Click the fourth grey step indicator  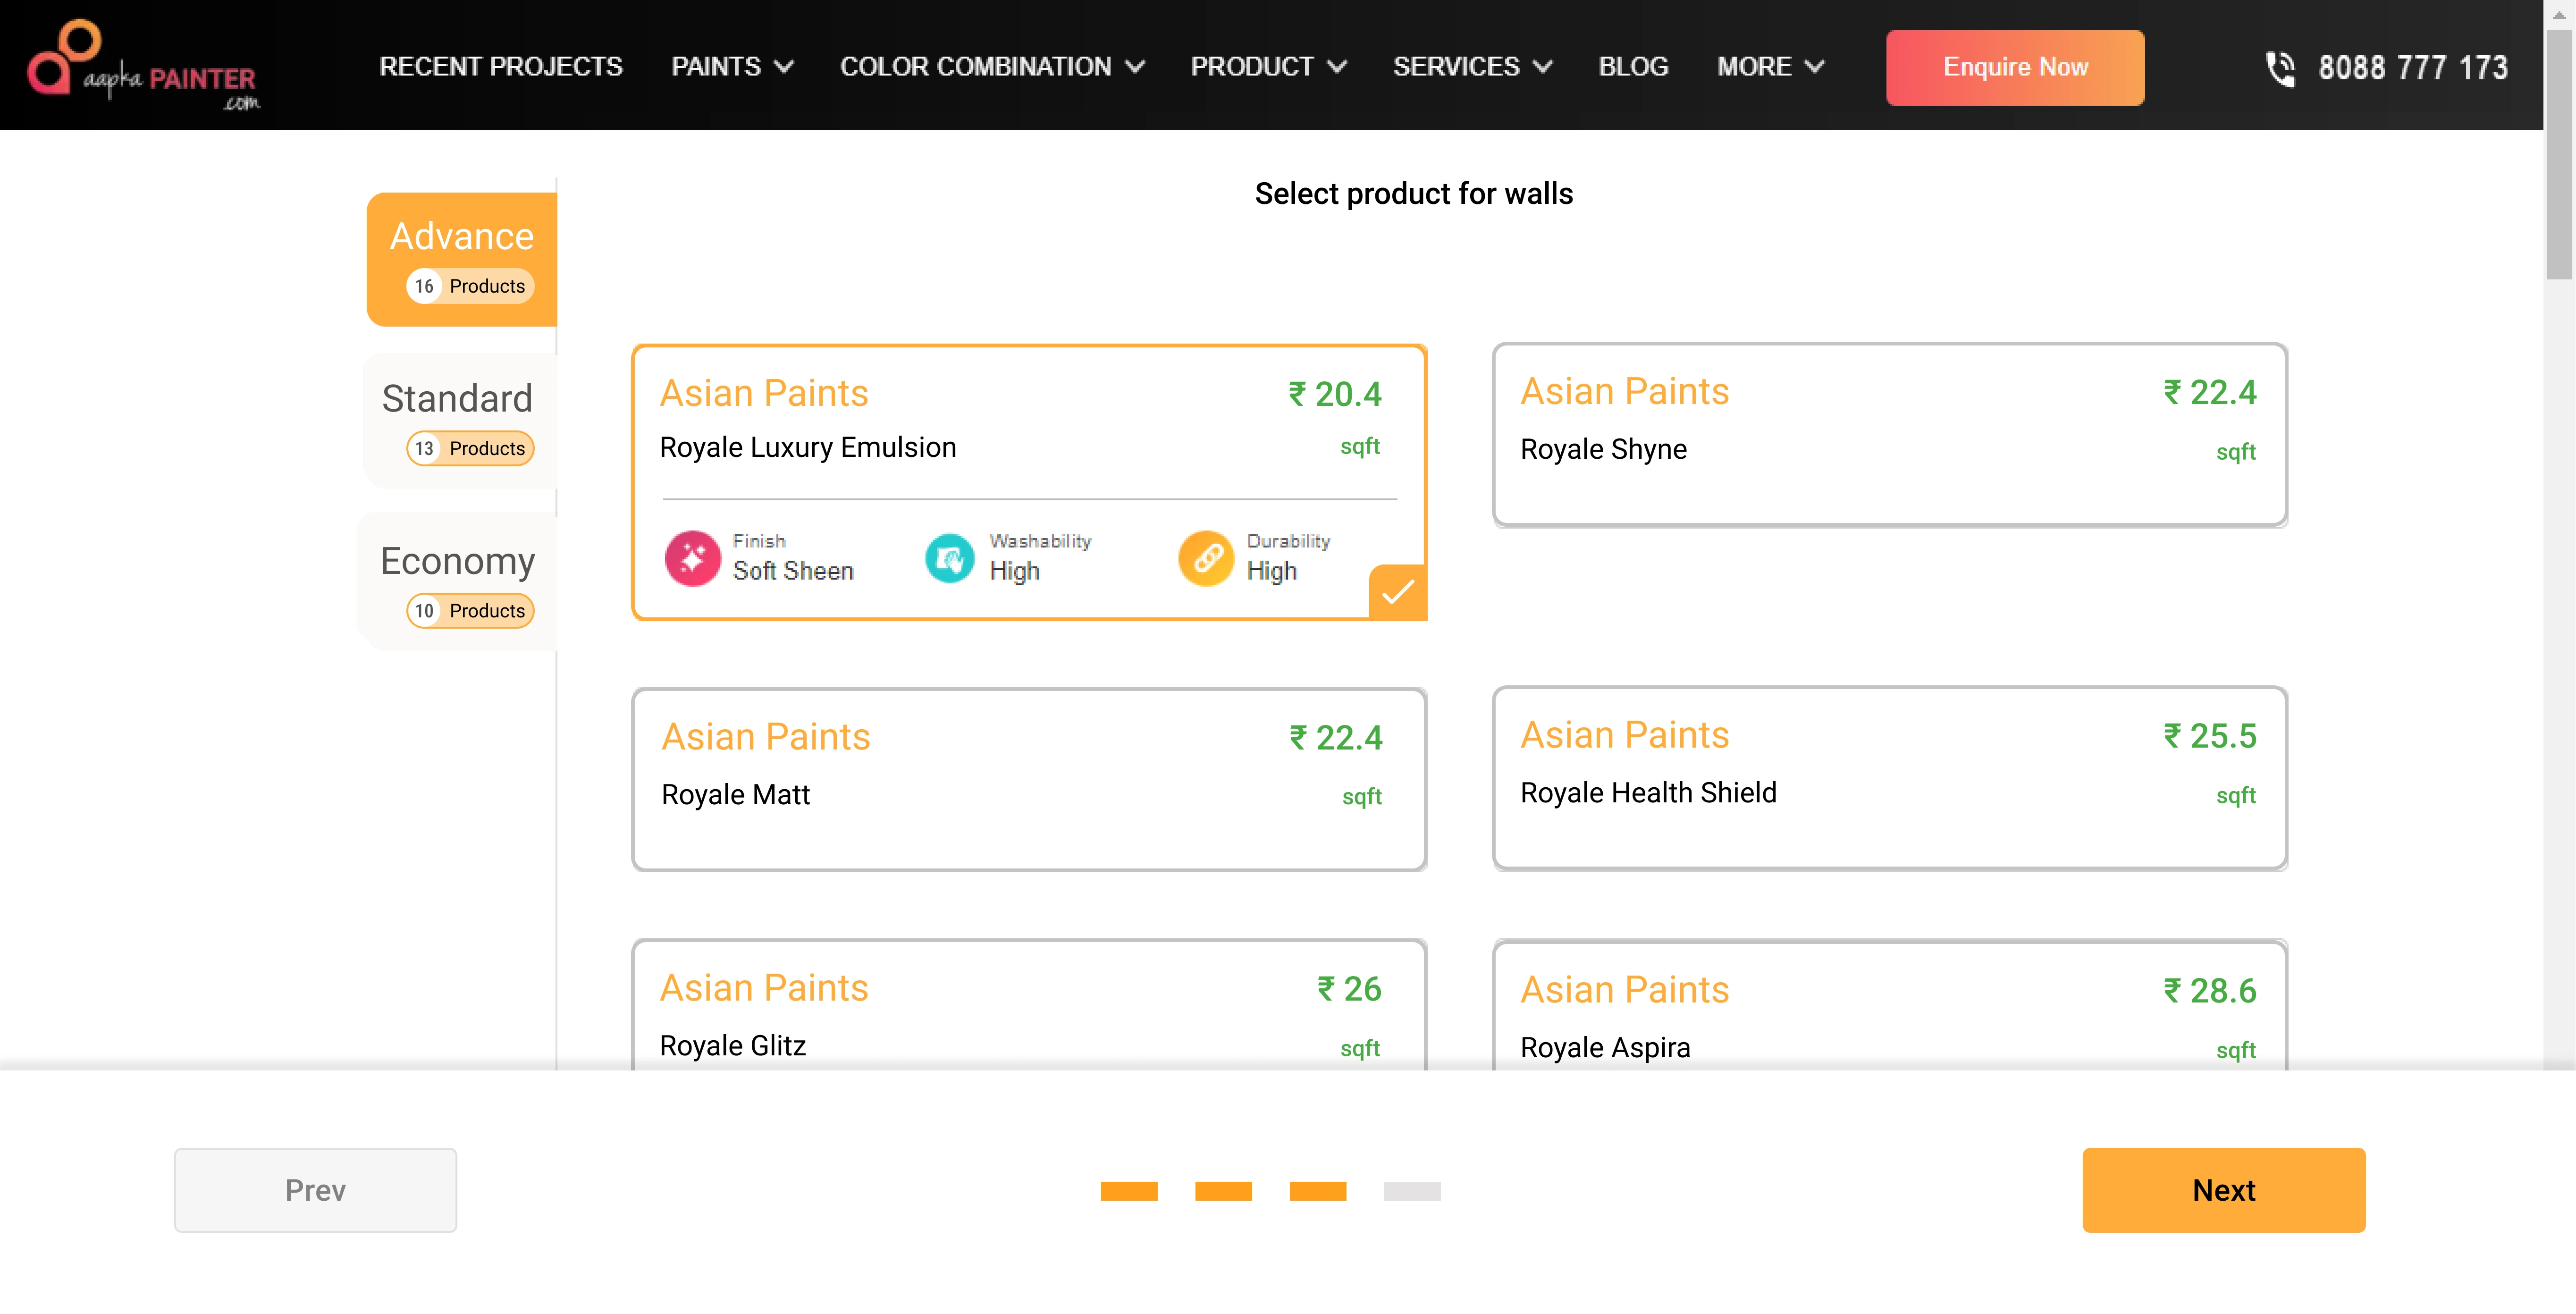[x=1412, y=1191]
